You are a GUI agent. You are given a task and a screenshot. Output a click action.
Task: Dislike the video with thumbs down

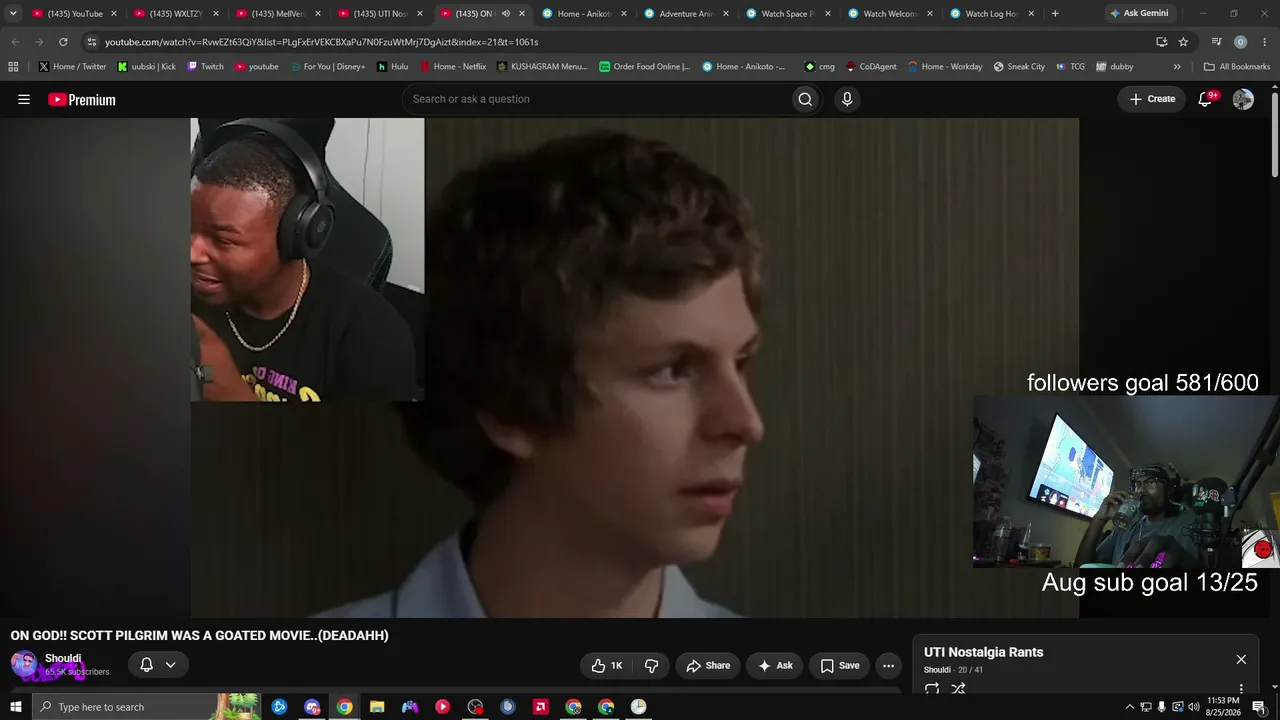coord(651,666)
